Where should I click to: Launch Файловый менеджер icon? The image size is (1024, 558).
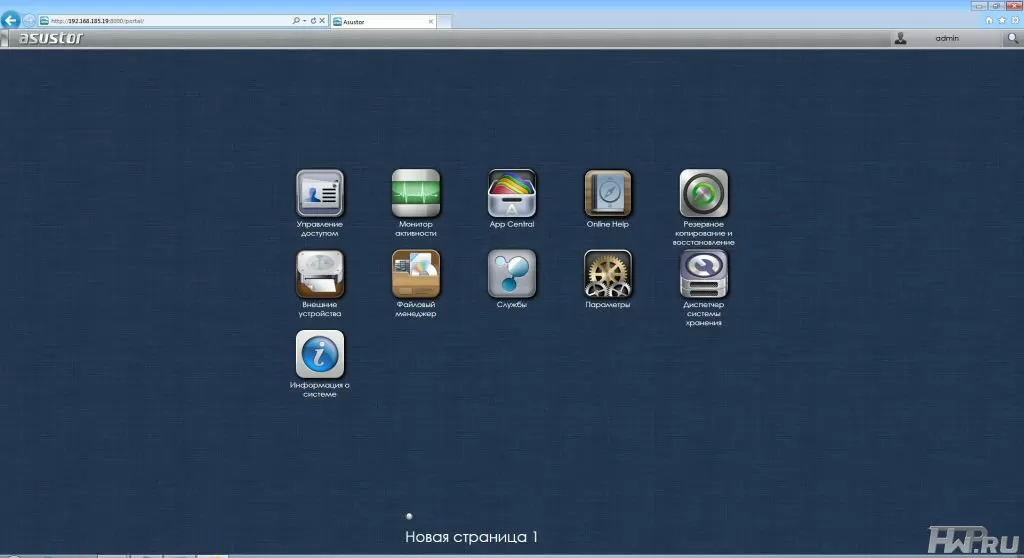point(415,274)
